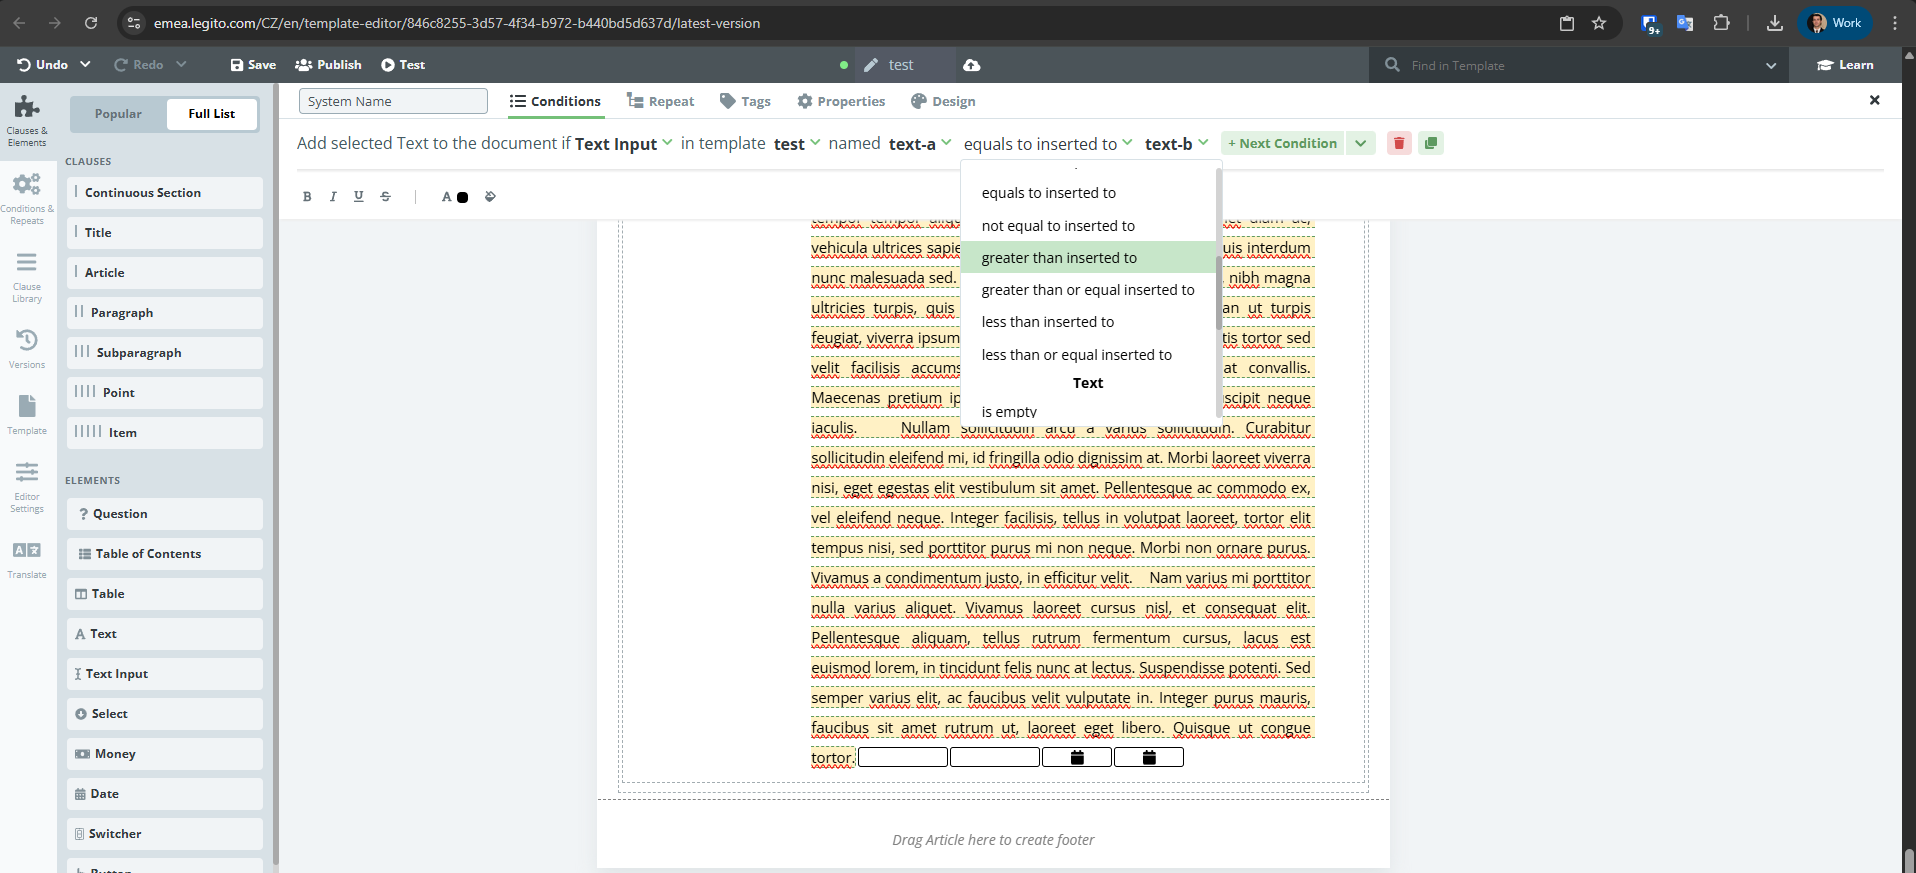Expand the Next Condition arrow dropdown

1360,143
